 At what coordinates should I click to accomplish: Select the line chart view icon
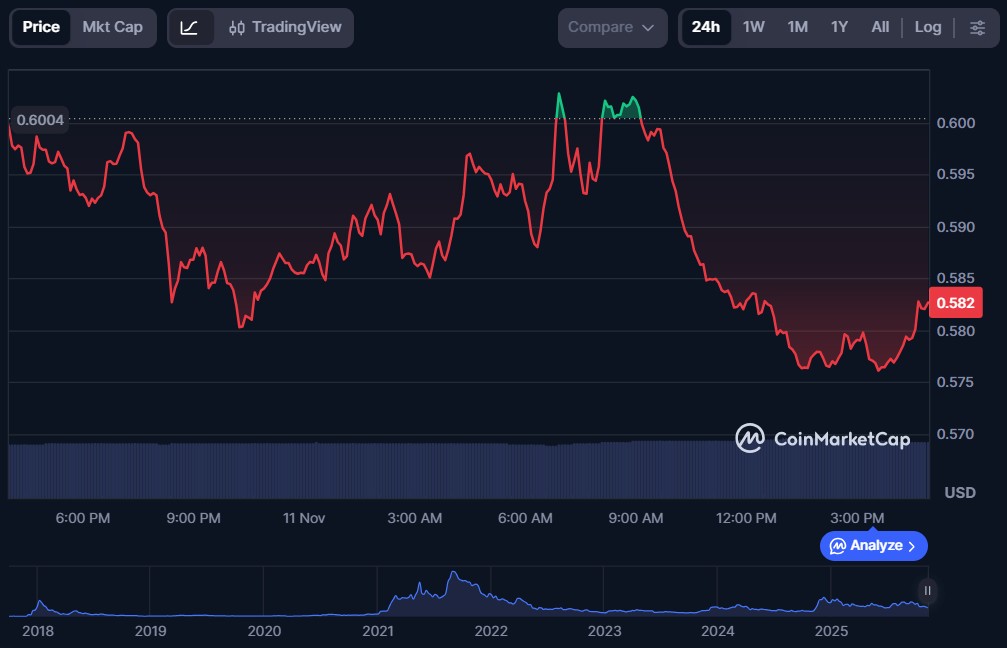click(189, 28)
